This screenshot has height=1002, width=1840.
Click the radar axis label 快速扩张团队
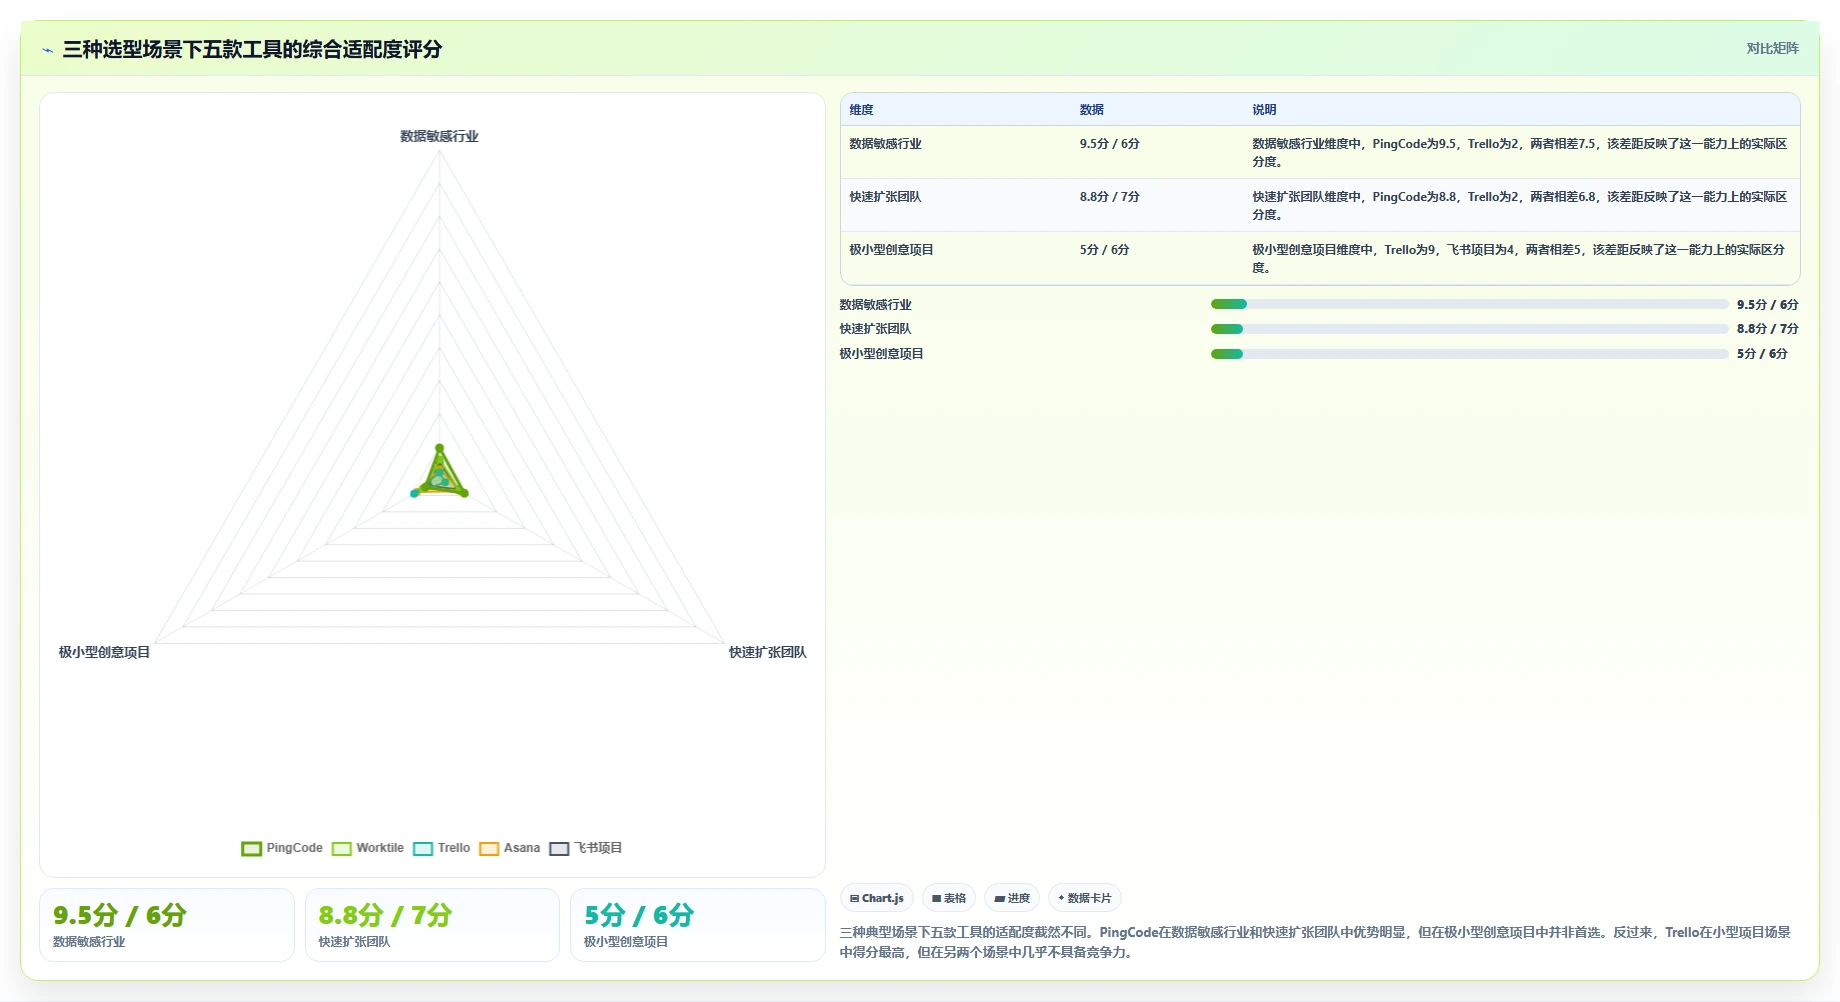(767, 652)
